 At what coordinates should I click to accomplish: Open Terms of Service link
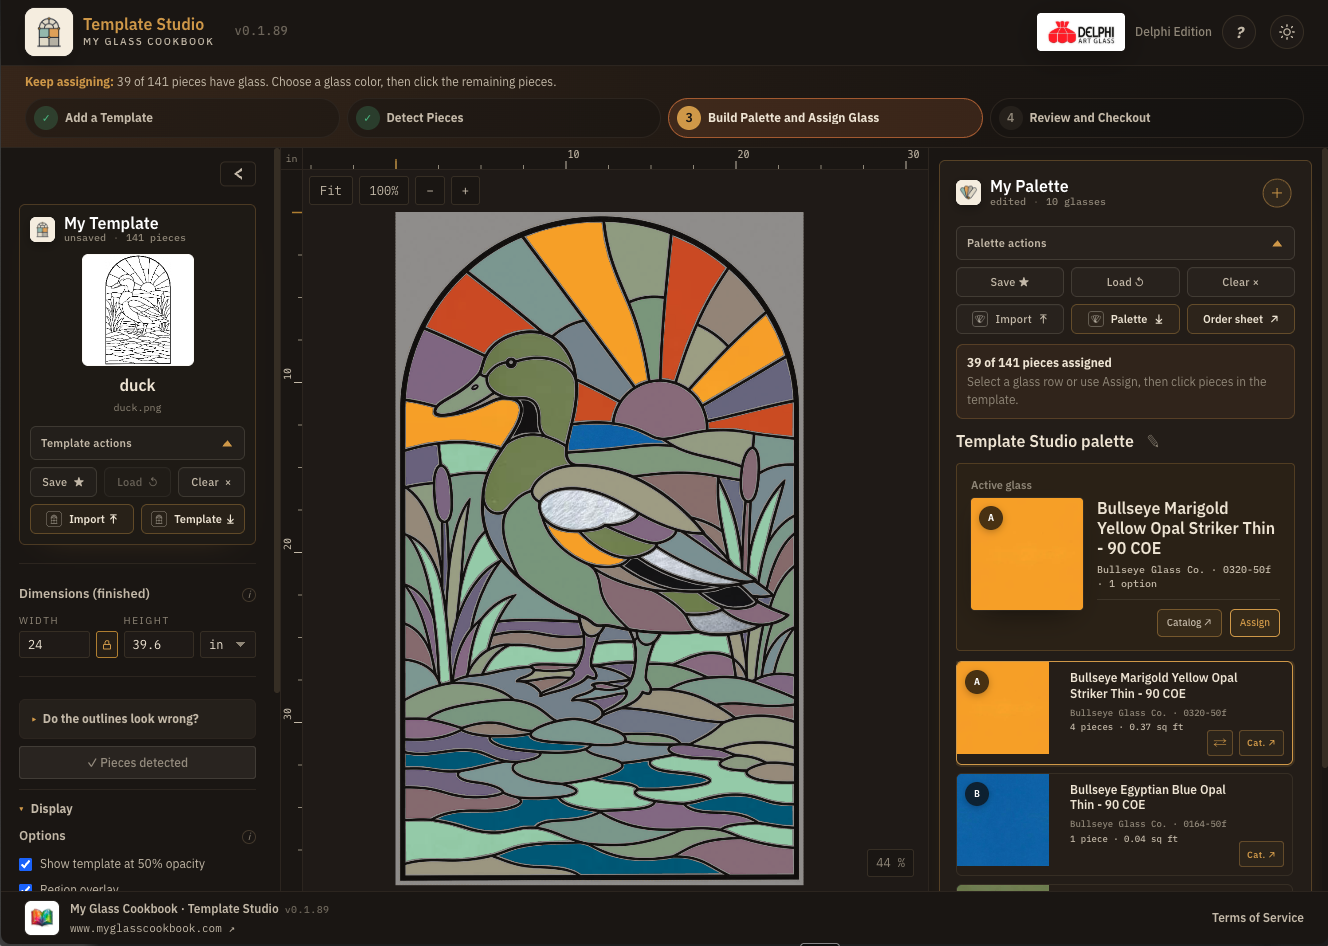coord(1257,918)
